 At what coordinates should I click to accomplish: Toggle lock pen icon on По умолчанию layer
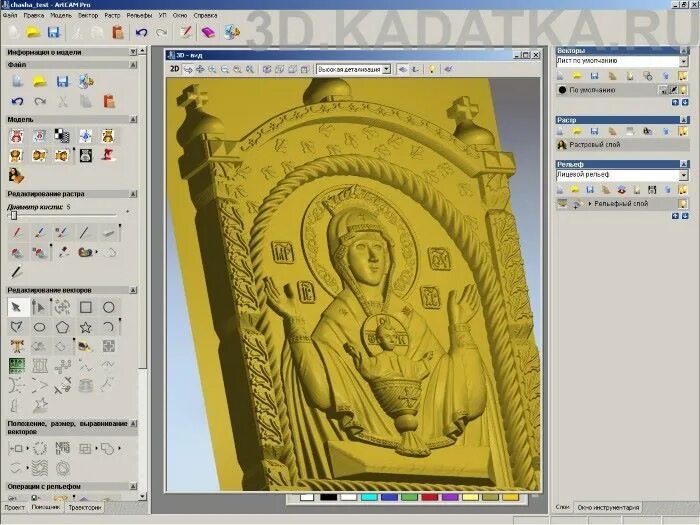[x=674, y=90]
